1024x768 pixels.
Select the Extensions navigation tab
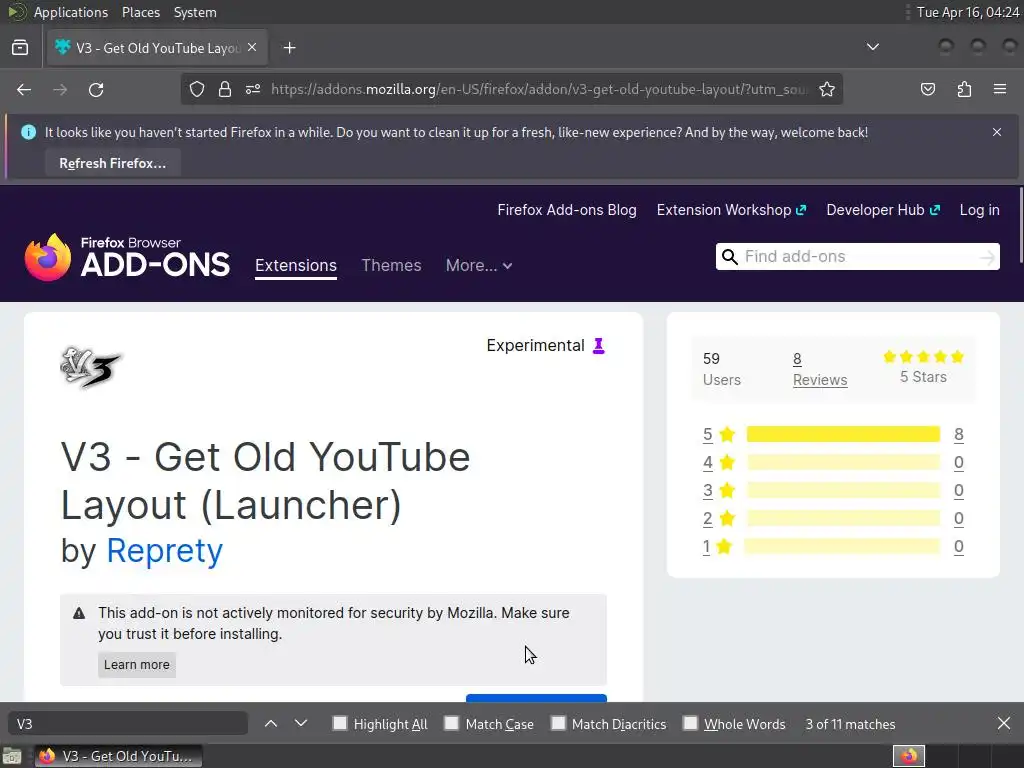[296, 265]
